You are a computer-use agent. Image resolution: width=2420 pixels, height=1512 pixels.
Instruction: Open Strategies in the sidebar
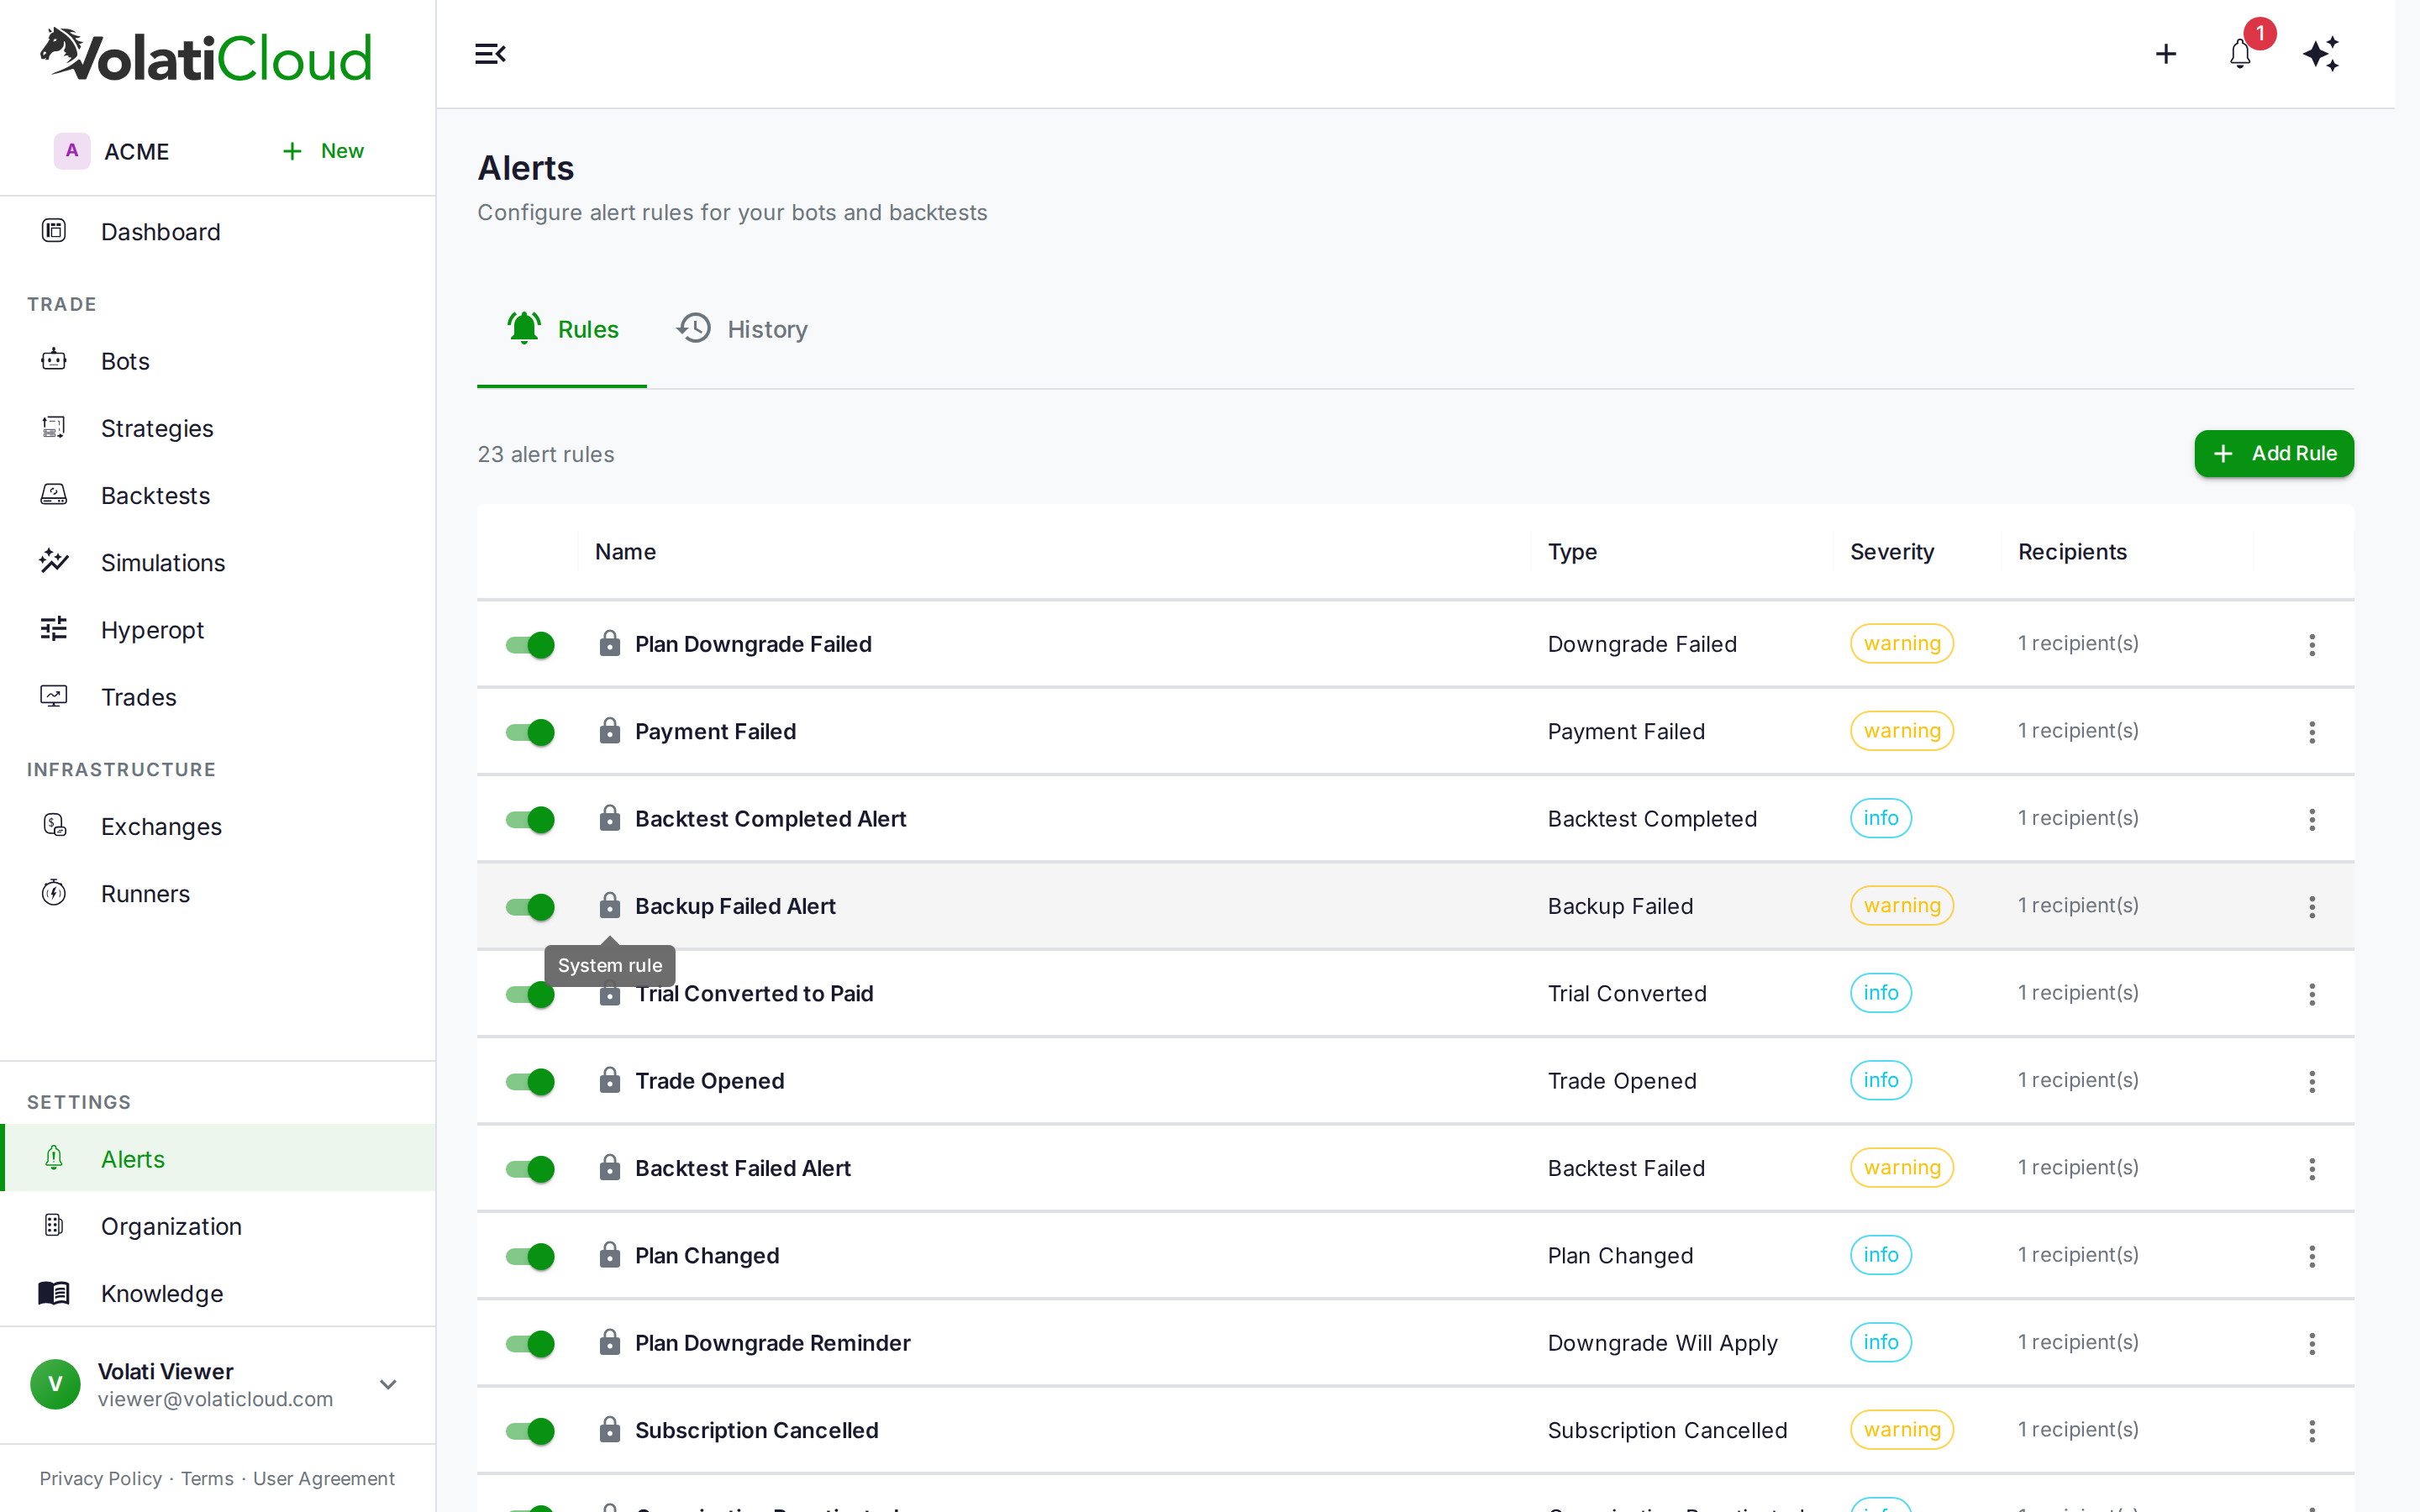218,428
